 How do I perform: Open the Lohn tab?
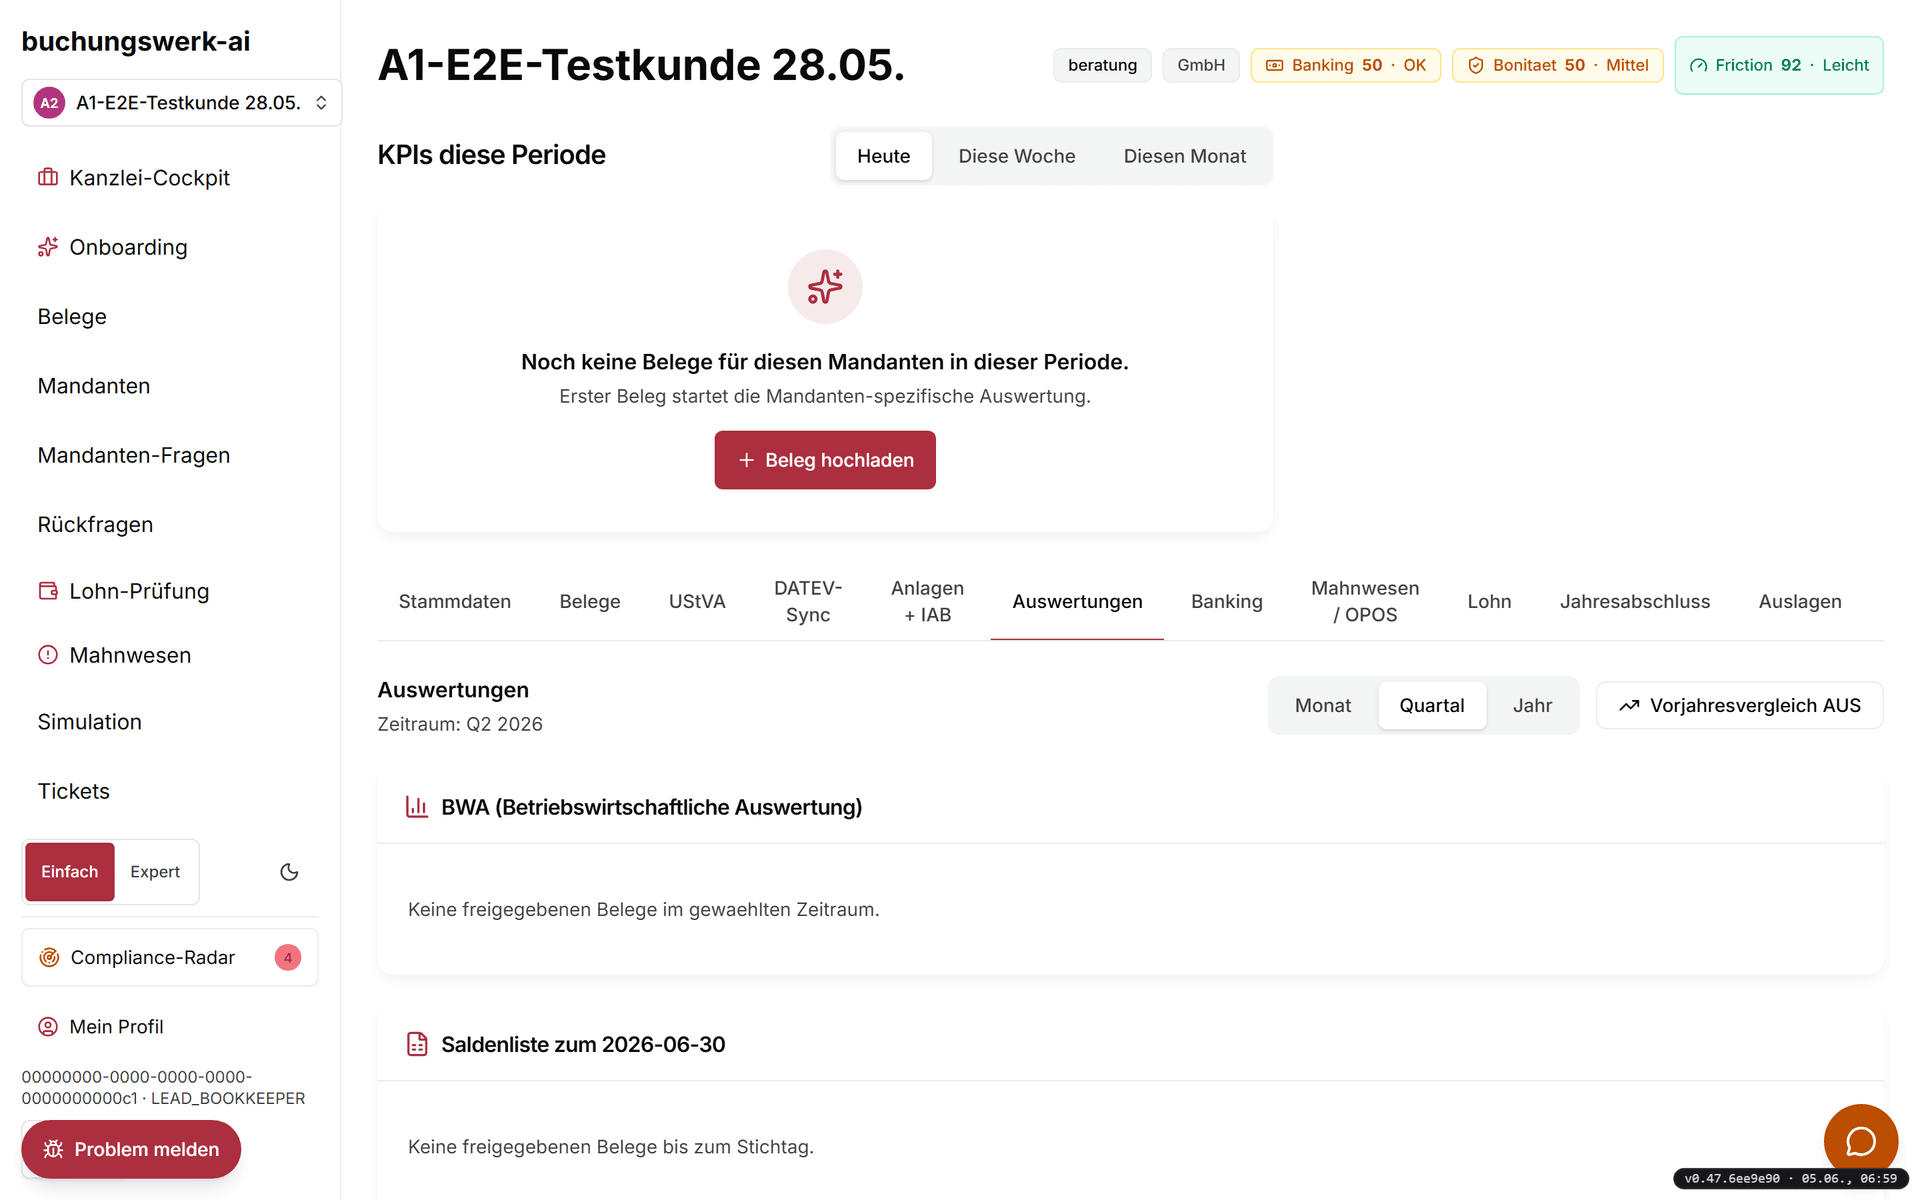tap(1490, 601)
